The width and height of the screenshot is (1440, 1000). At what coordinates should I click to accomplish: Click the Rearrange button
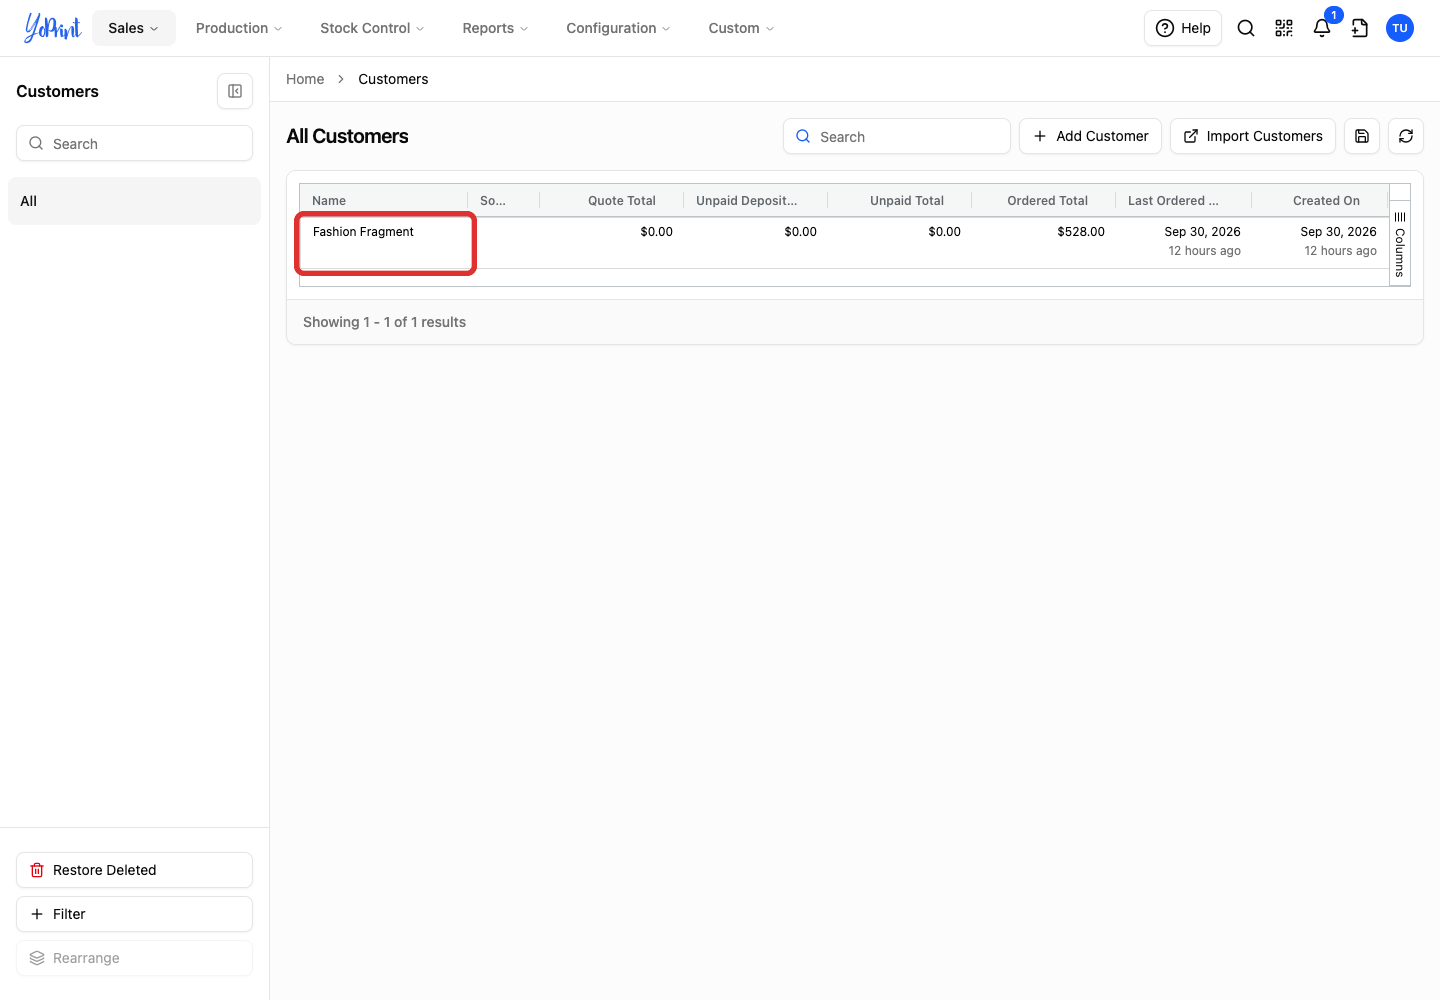tap(134, 958)
